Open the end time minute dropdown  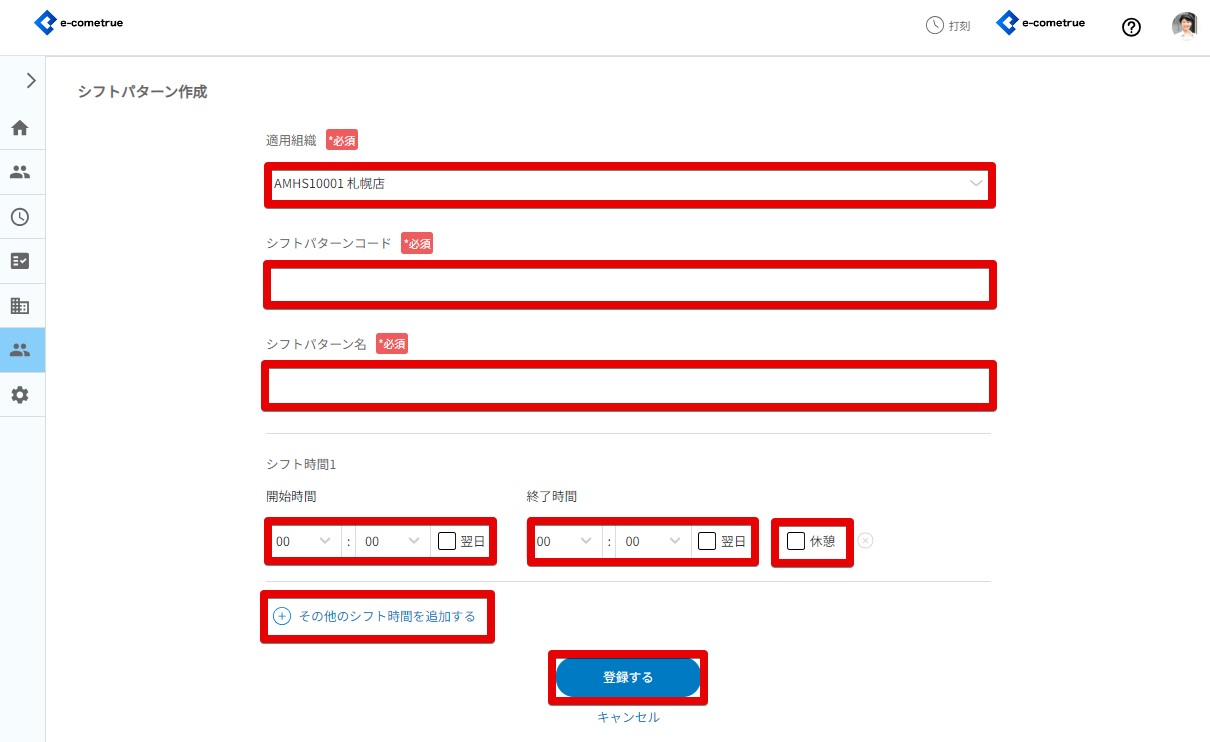(652, 541)
